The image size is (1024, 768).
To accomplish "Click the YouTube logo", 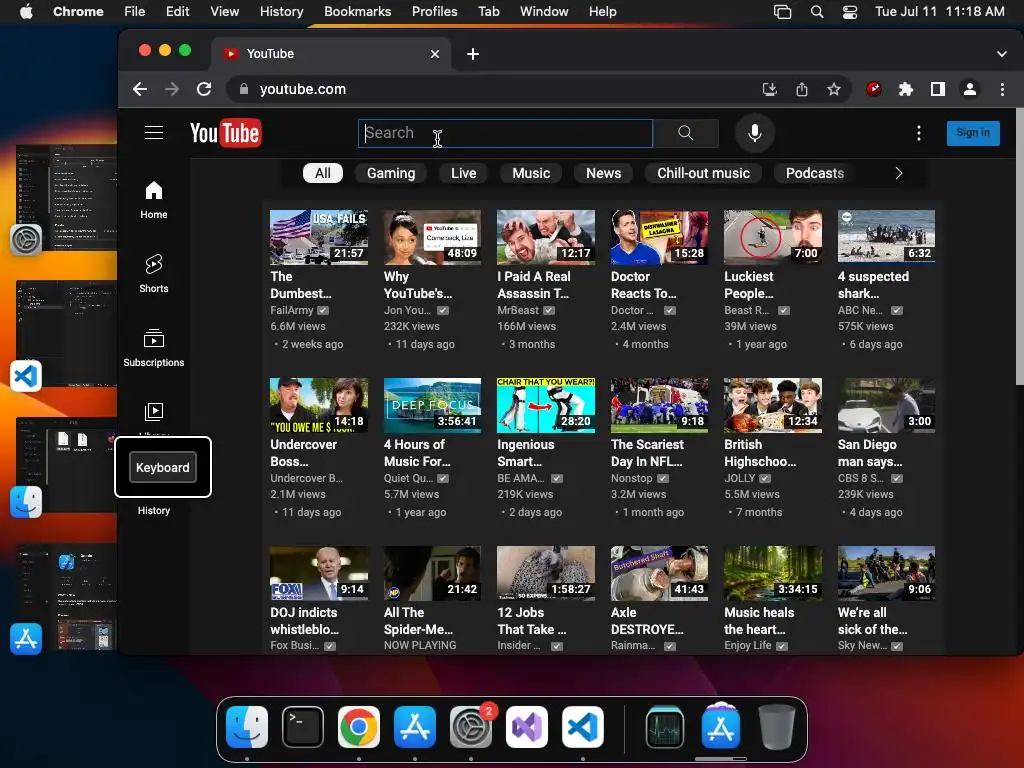I will pos(225,133).
